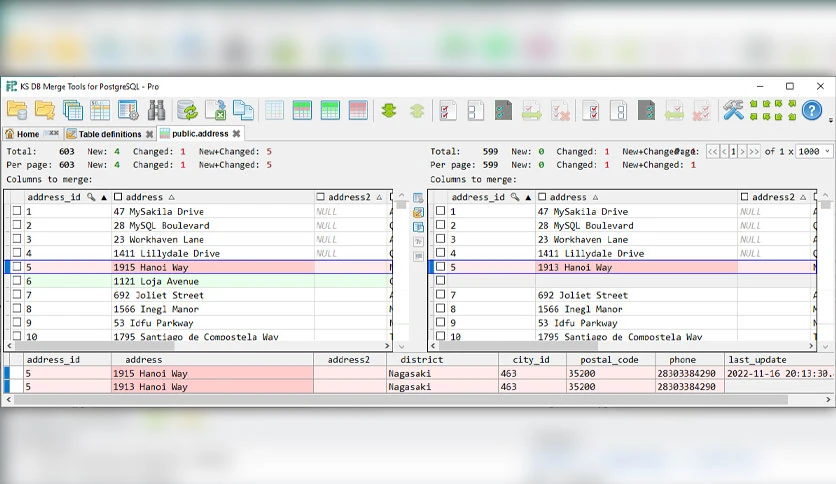
Task: Select the 1913 Hanoi Way cell in right grid
Action: point(636,267)
